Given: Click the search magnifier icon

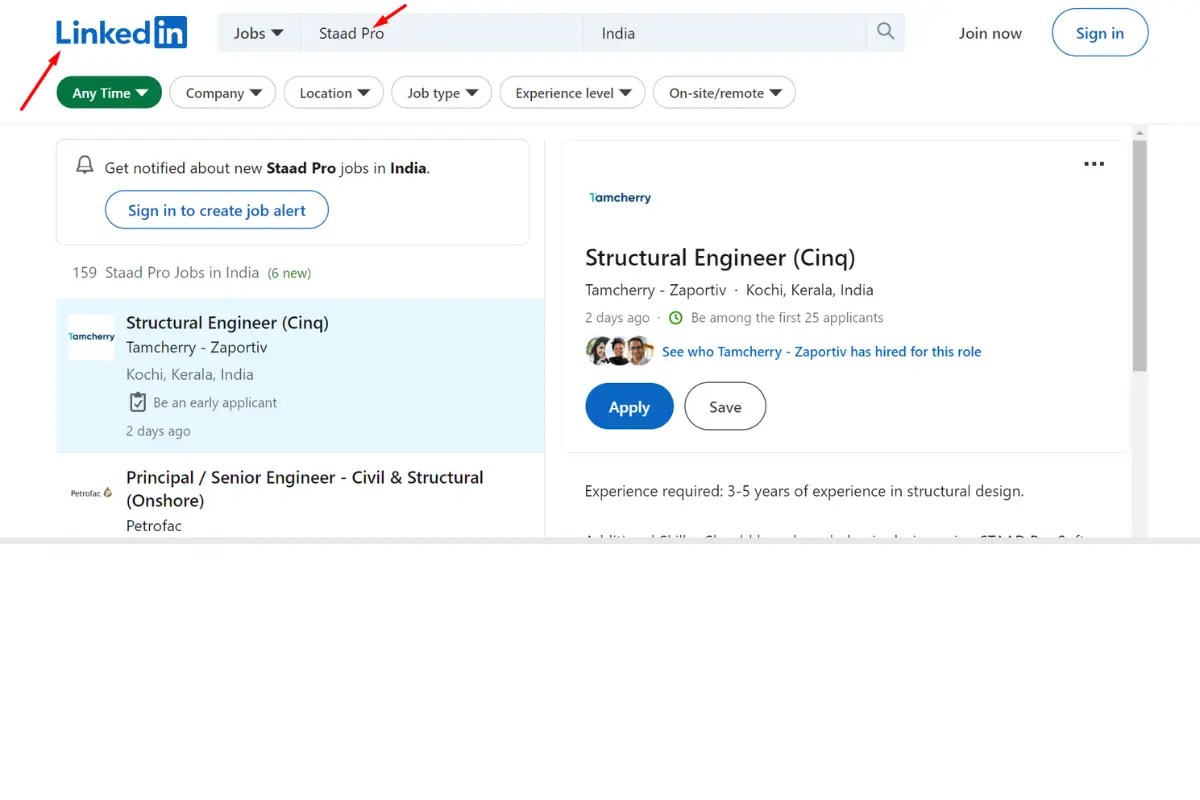Looking at the screenshot, I should pyautogui.click(x=885, y=32).
